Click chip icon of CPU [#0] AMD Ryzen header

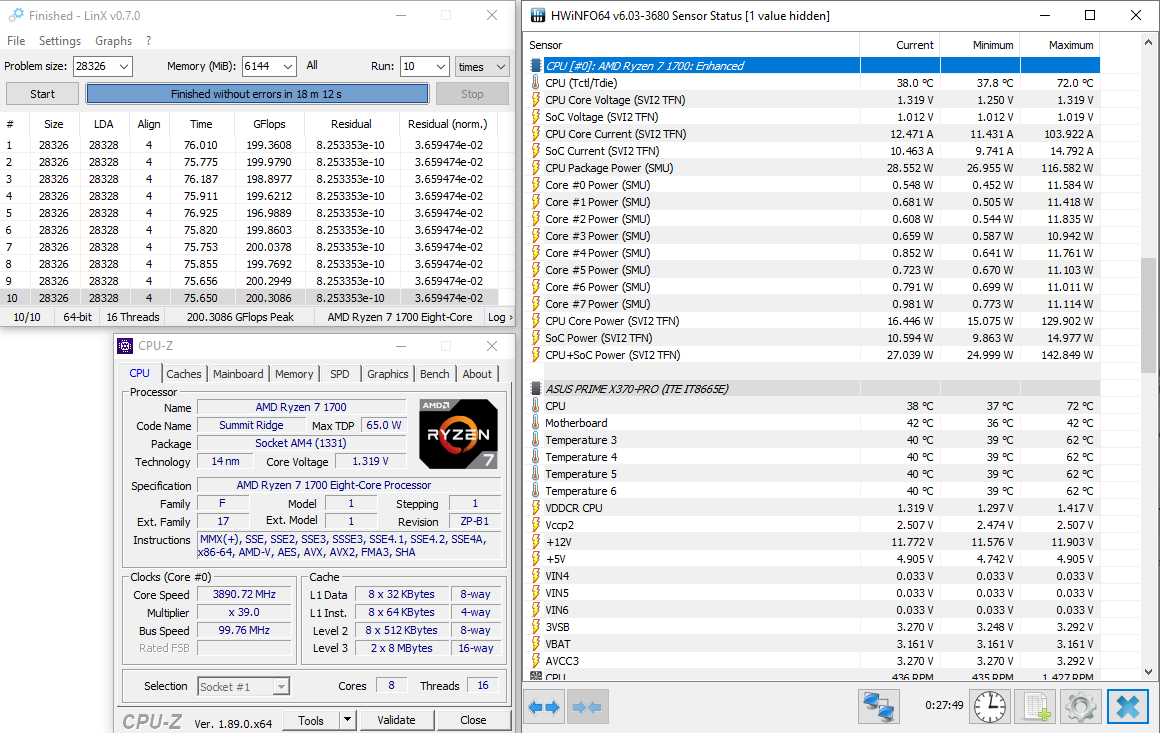[x=536, y=66]
